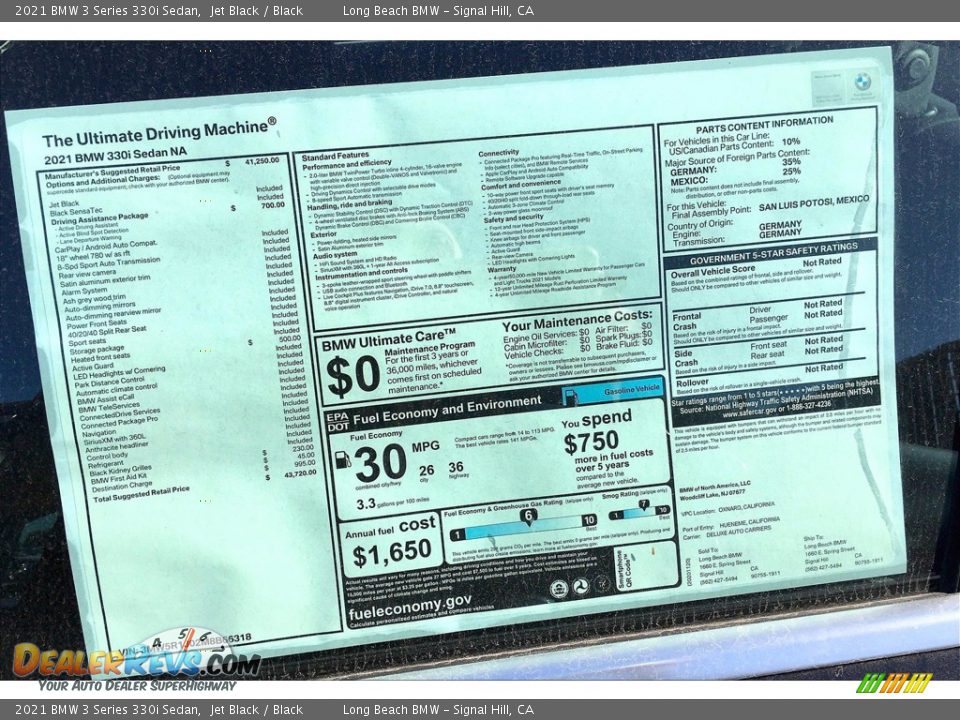Image resolution: width=960 pixels, height=720 pixels.
Task: Click "Long Beach BMW – Signal Hill, CA" in bottom caption
Action: coord(438,710)
